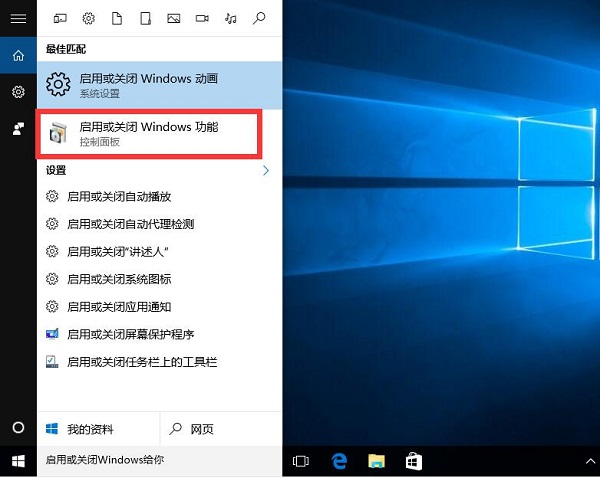The width and height of the screenshot is (600, 478).
Task: Open 启用或关闭任务栏上的工具栏 result
Action: [160, 362]
